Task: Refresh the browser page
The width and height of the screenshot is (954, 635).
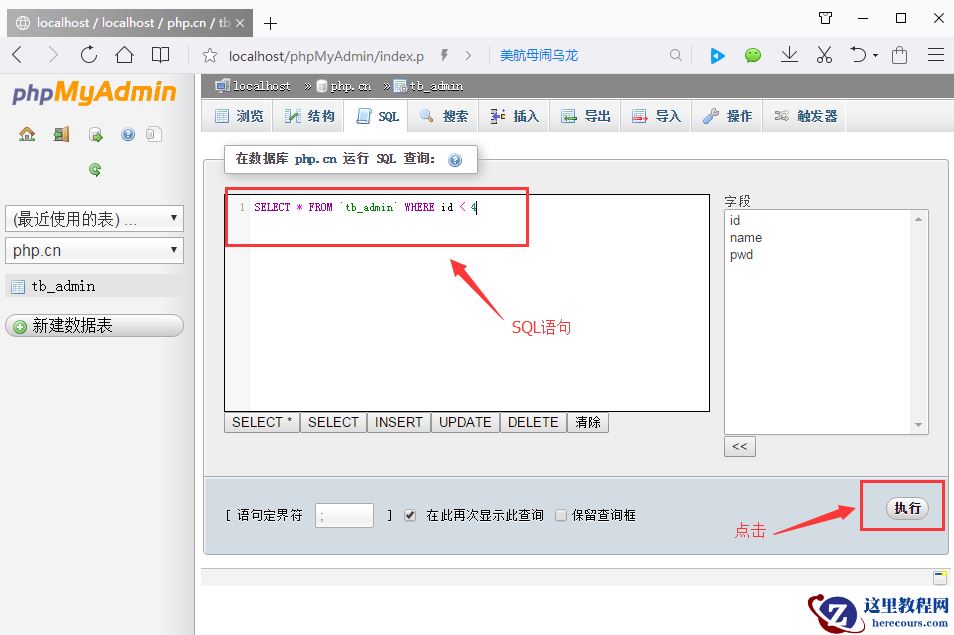Action: 89,55
